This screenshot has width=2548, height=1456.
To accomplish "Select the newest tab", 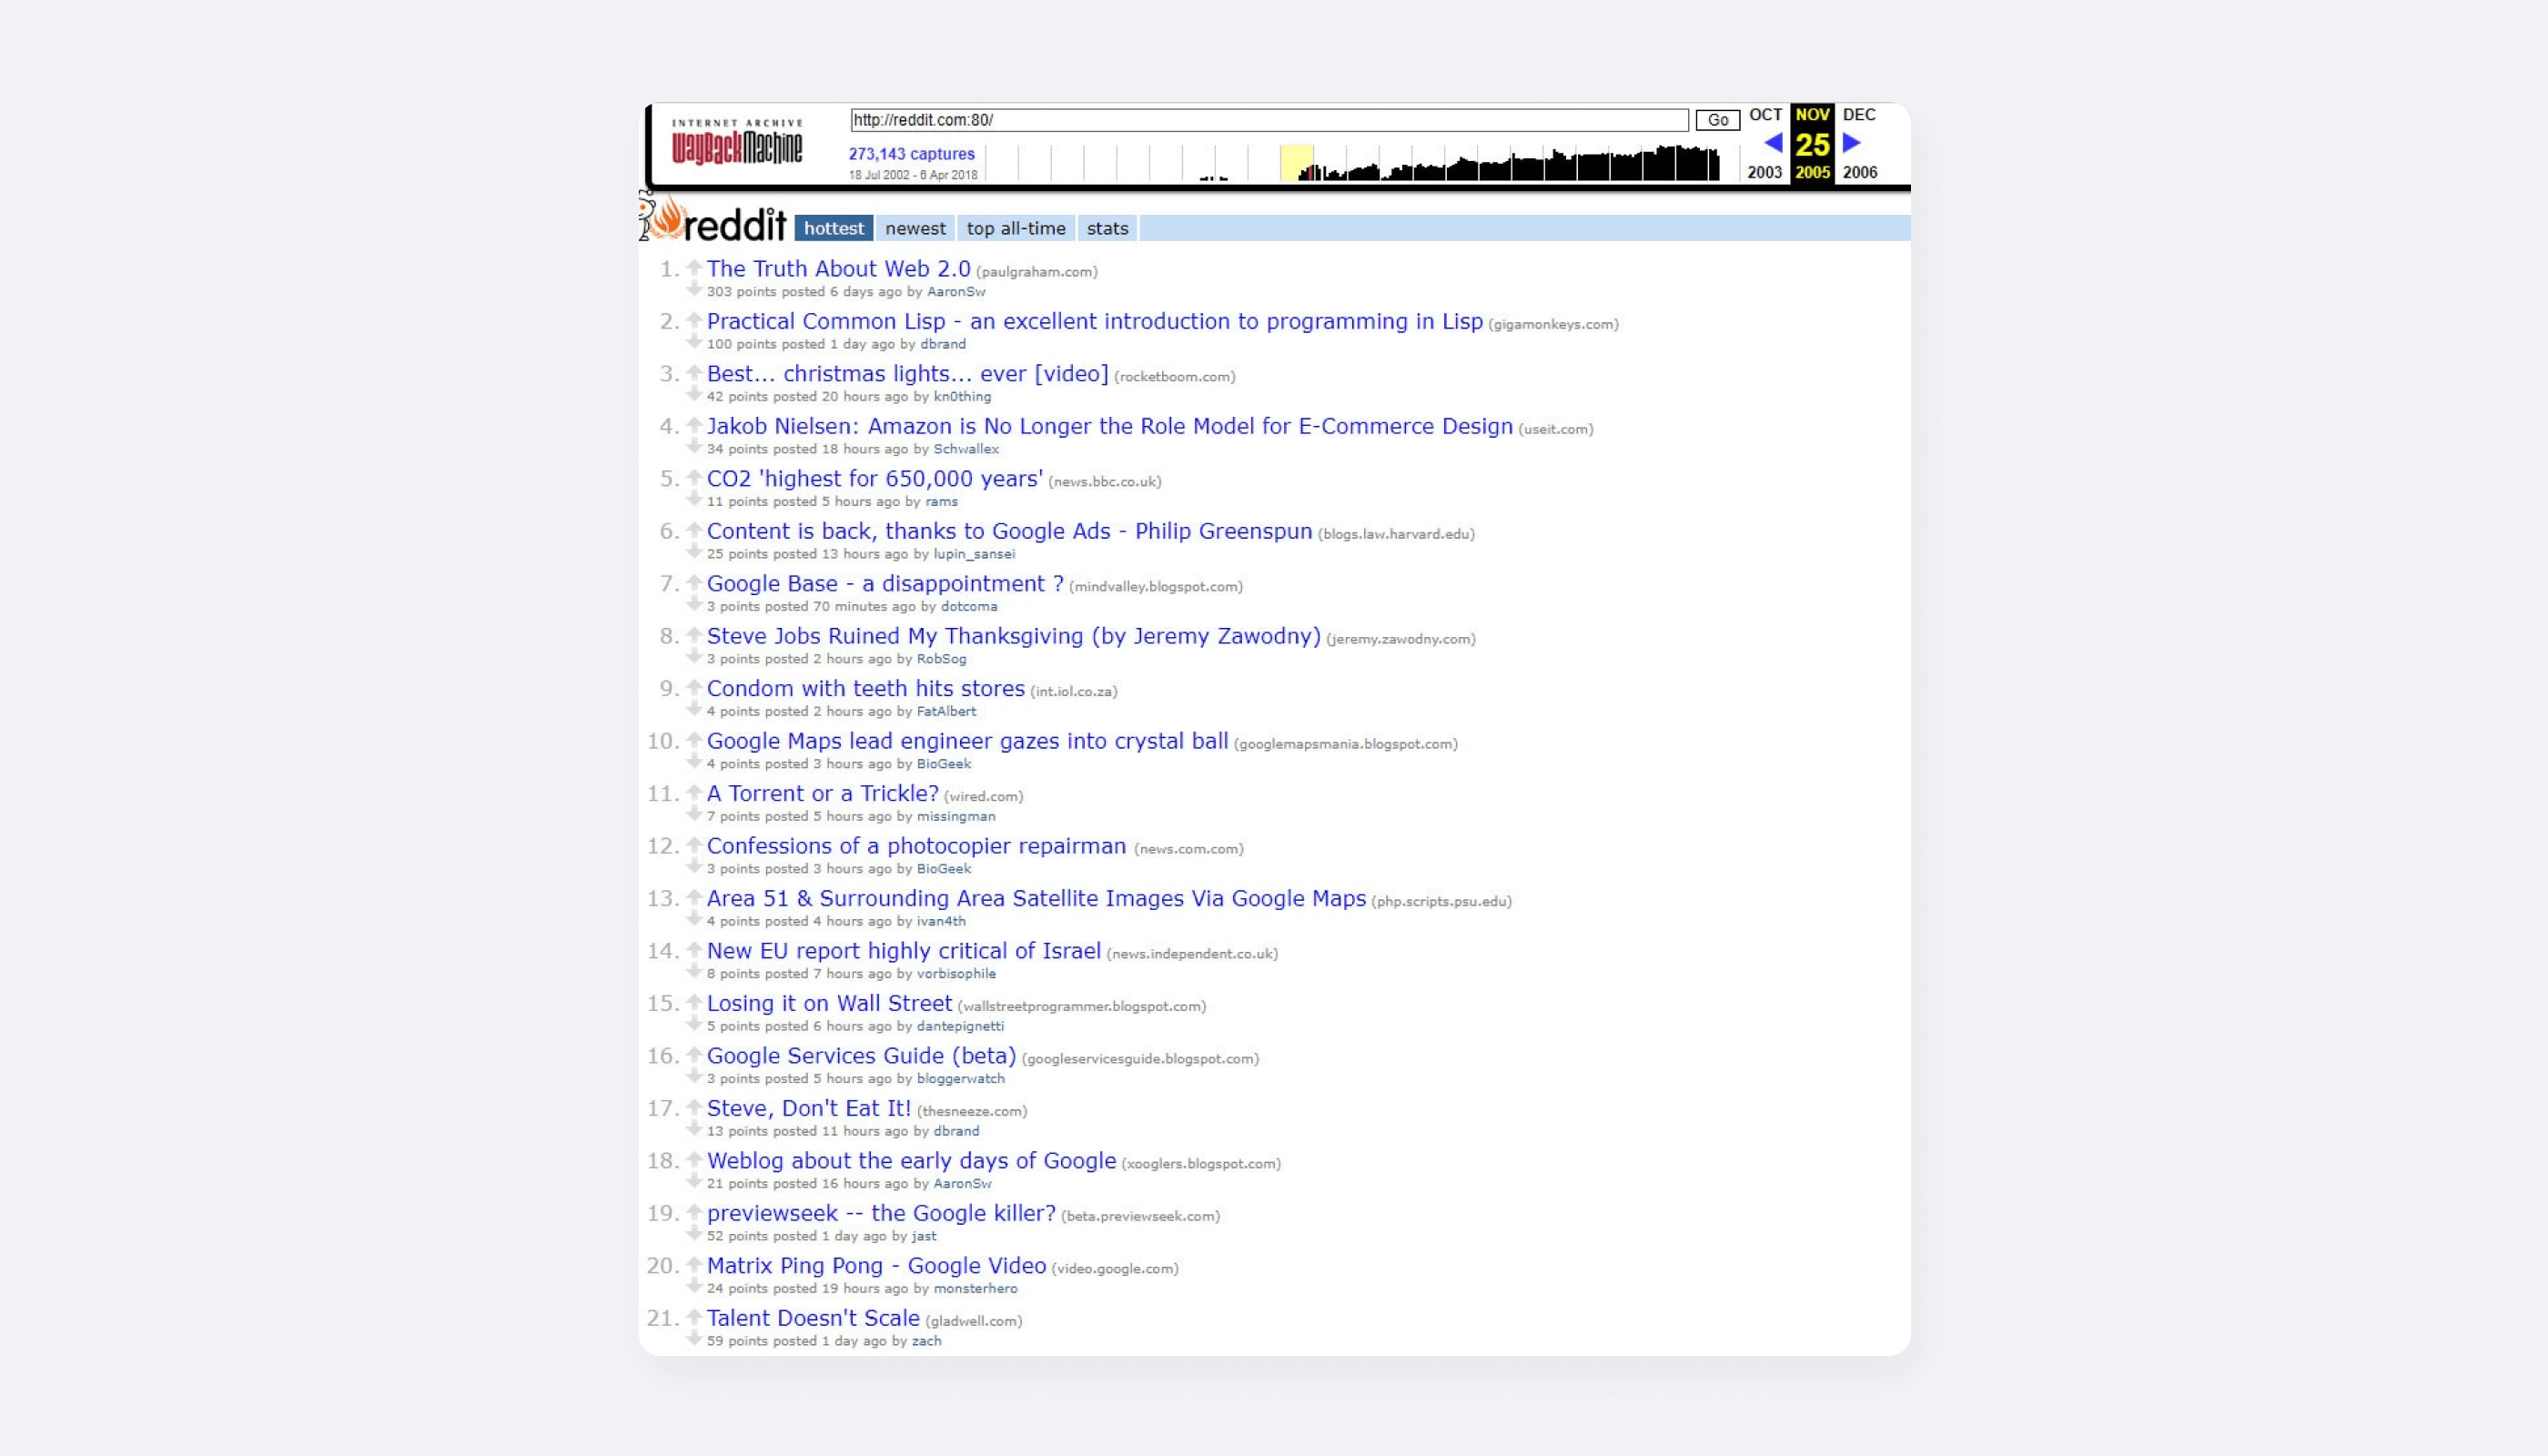I will point(914,227).
